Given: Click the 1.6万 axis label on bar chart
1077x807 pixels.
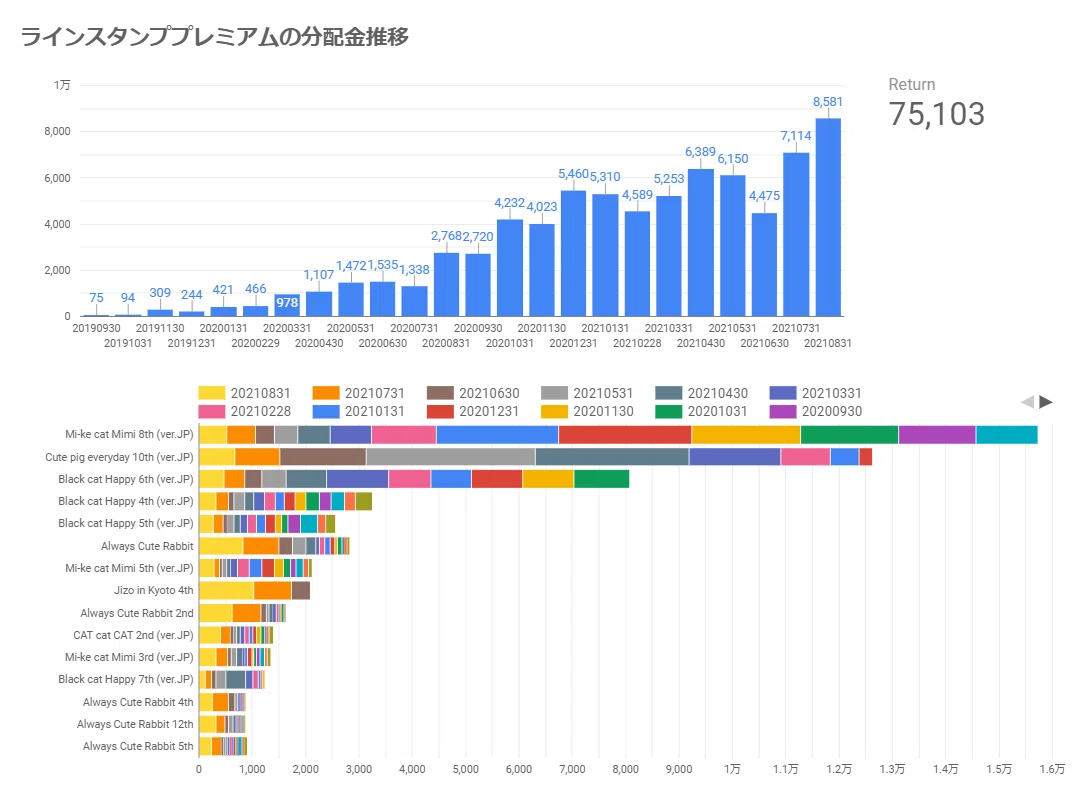Looking at the screenshot, I should click(1052, 769).
